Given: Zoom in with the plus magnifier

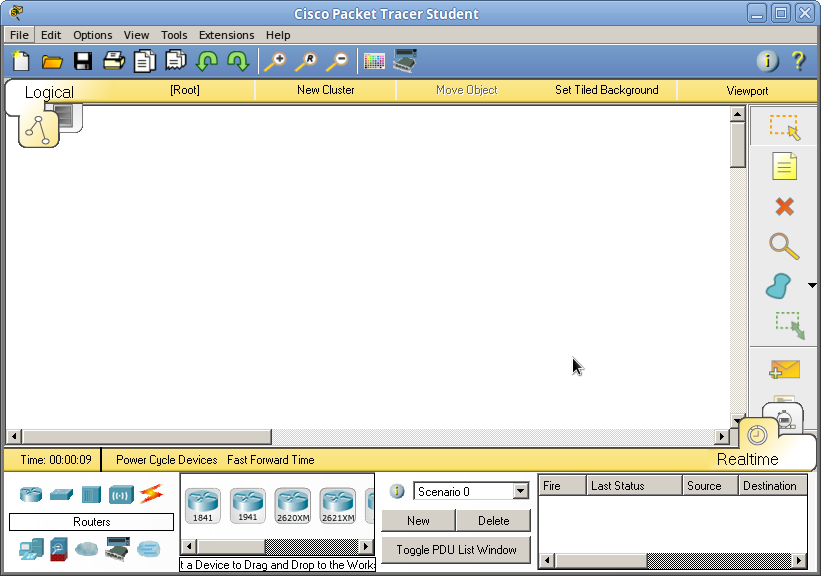Looking at the screenshot, I should [275, 61].
